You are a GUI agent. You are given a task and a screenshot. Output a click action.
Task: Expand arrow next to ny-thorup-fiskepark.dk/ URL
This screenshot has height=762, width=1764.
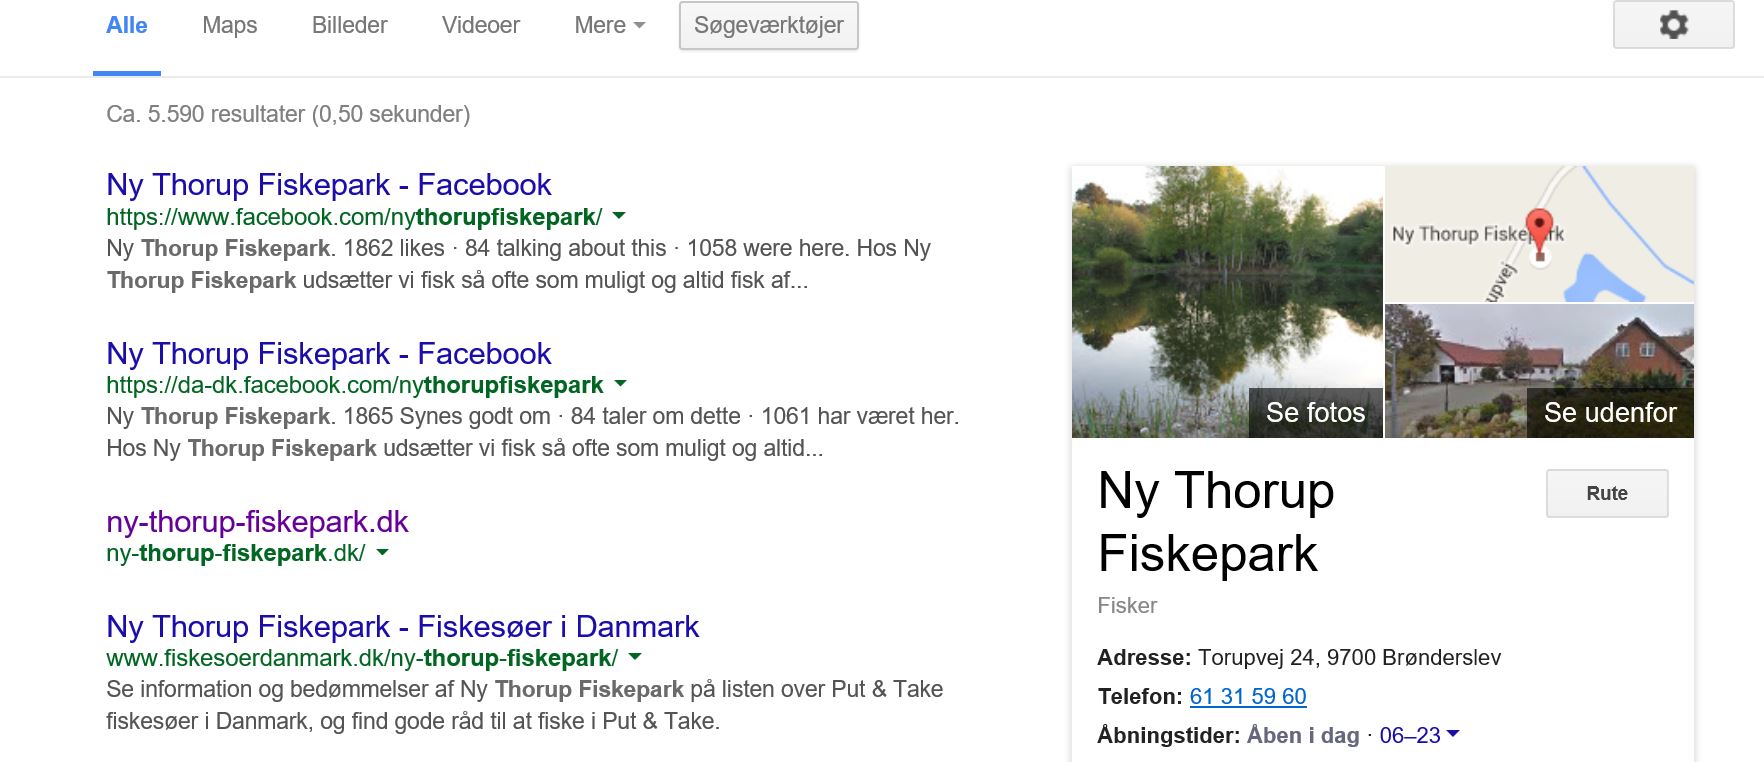tap(382, 552)
